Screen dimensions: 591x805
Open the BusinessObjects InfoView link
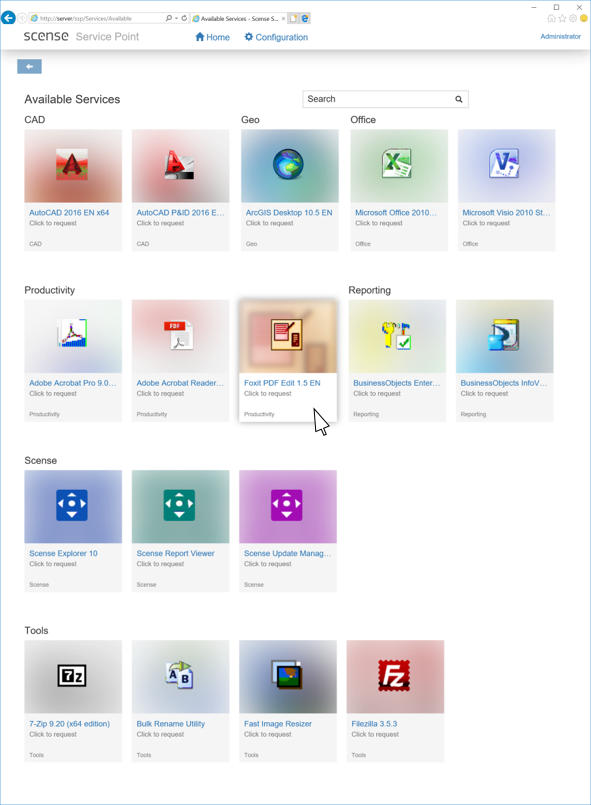pos(504,383)
